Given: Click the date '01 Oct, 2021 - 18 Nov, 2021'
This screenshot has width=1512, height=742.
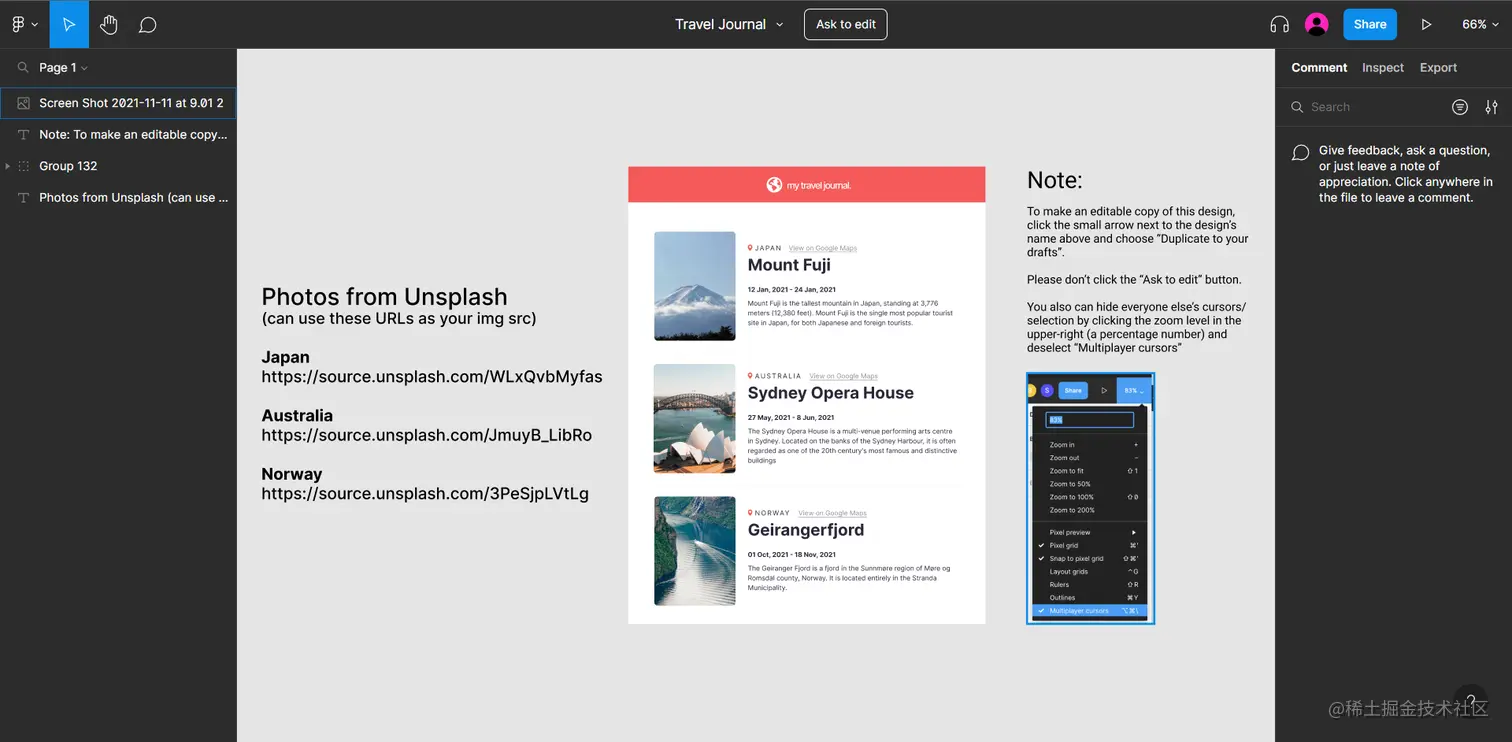Looking at the screenshot, I should pyautogui.click(x=792, y=554).
